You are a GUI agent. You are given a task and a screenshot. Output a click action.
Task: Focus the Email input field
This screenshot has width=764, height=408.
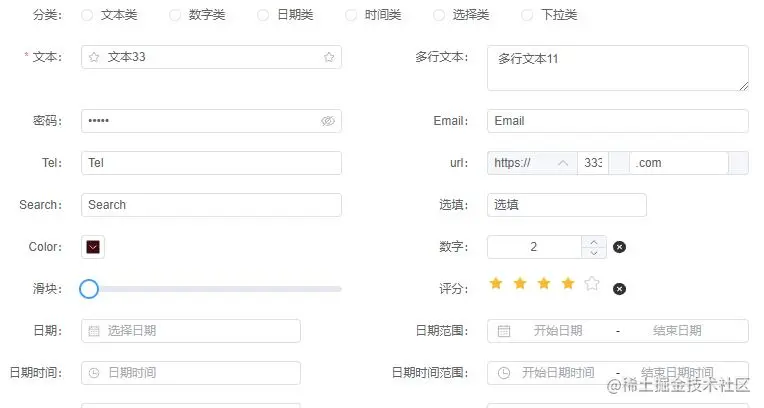618,121
